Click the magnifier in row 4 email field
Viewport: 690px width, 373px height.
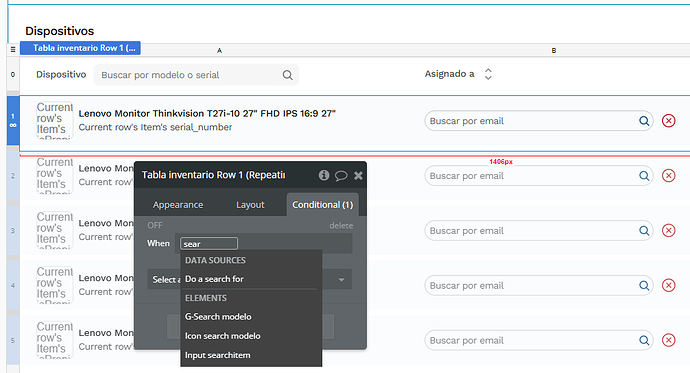644,285
